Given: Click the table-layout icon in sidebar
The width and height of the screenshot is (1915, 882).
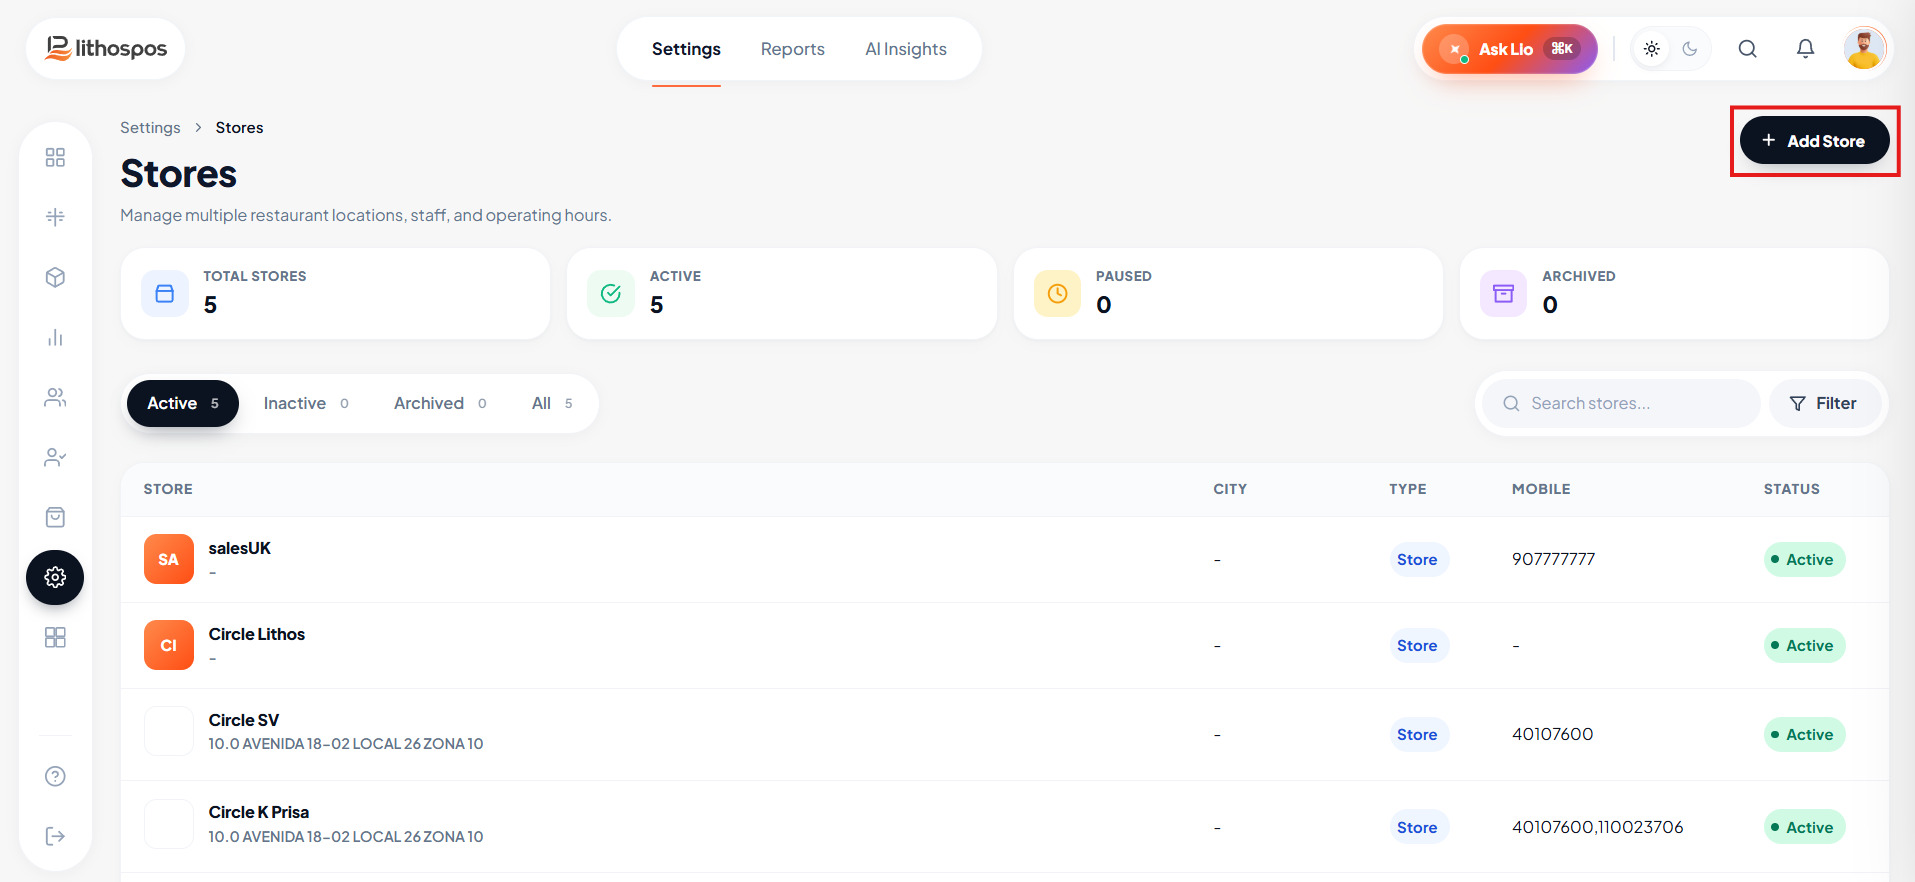Looking at the screenshot, I should [55, 217].
